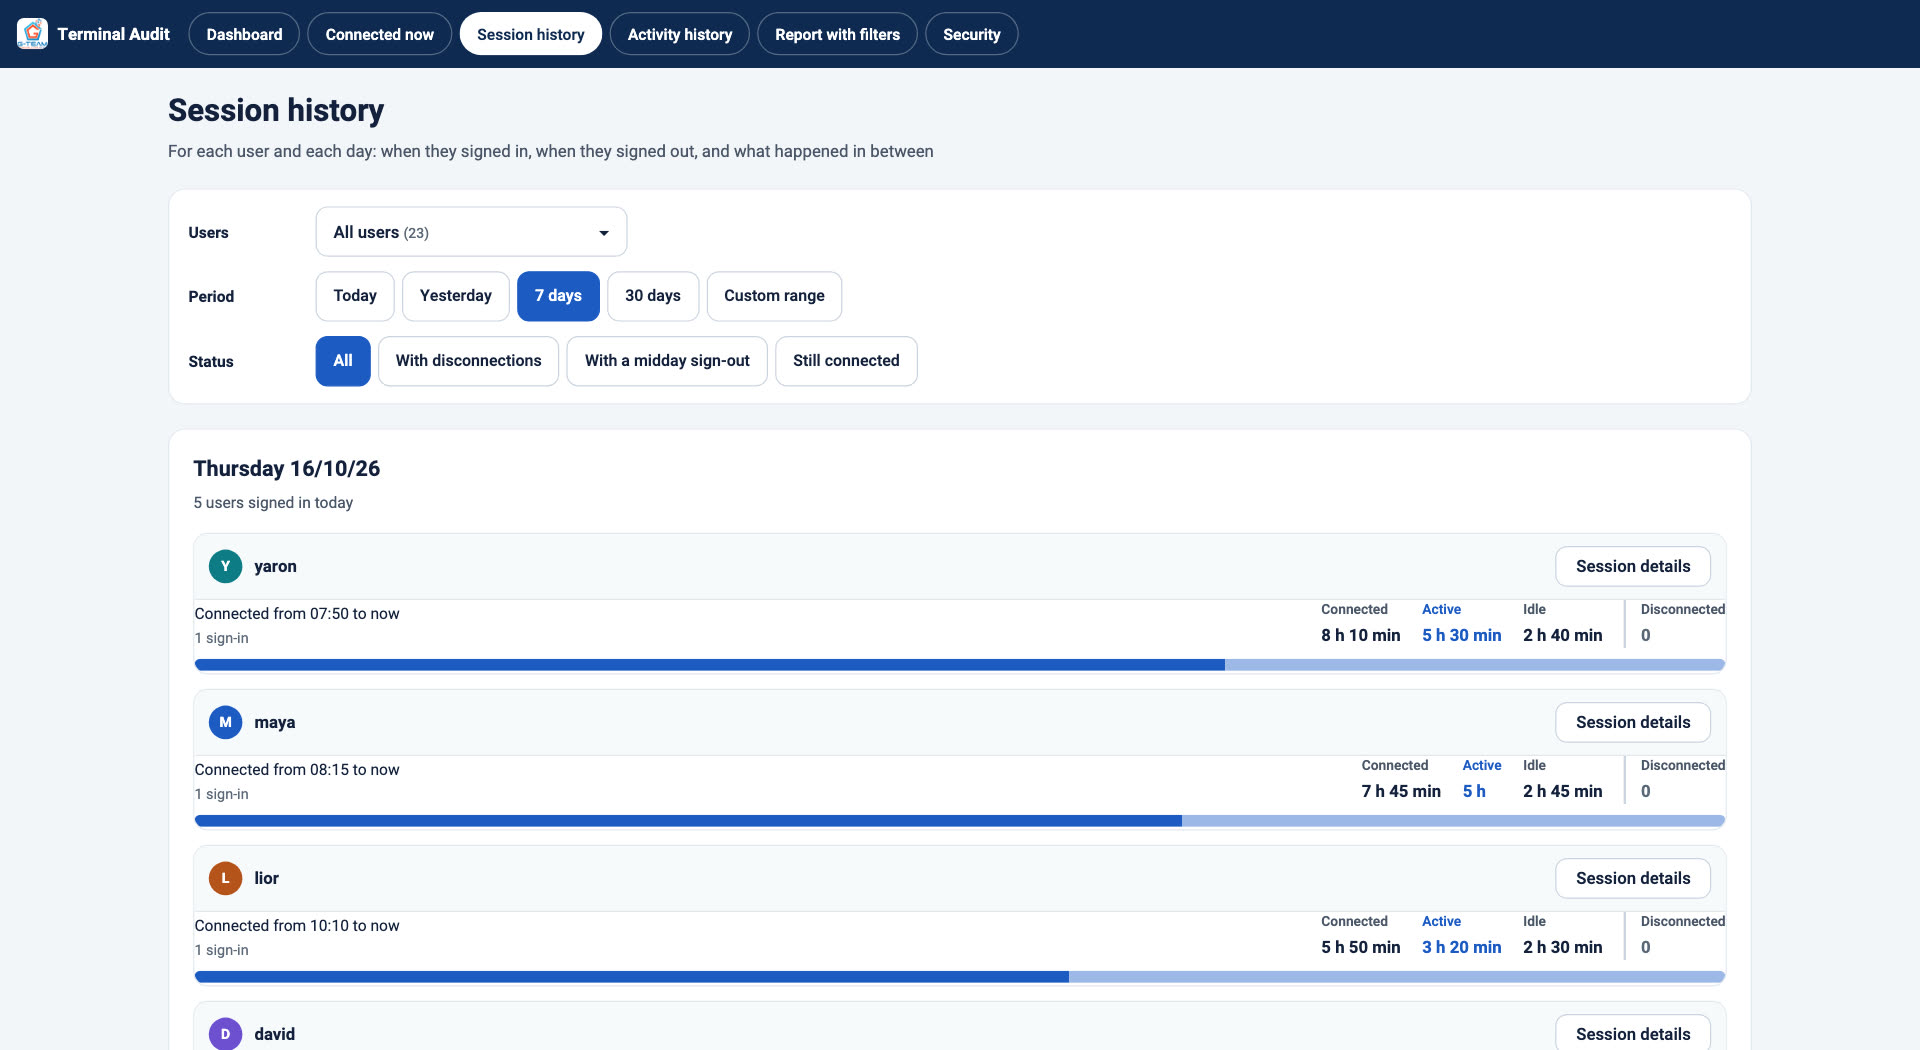Screen dimensions: 1920x1050
Task: Click the Users dropdown arrow
Action: coord(603,233)
